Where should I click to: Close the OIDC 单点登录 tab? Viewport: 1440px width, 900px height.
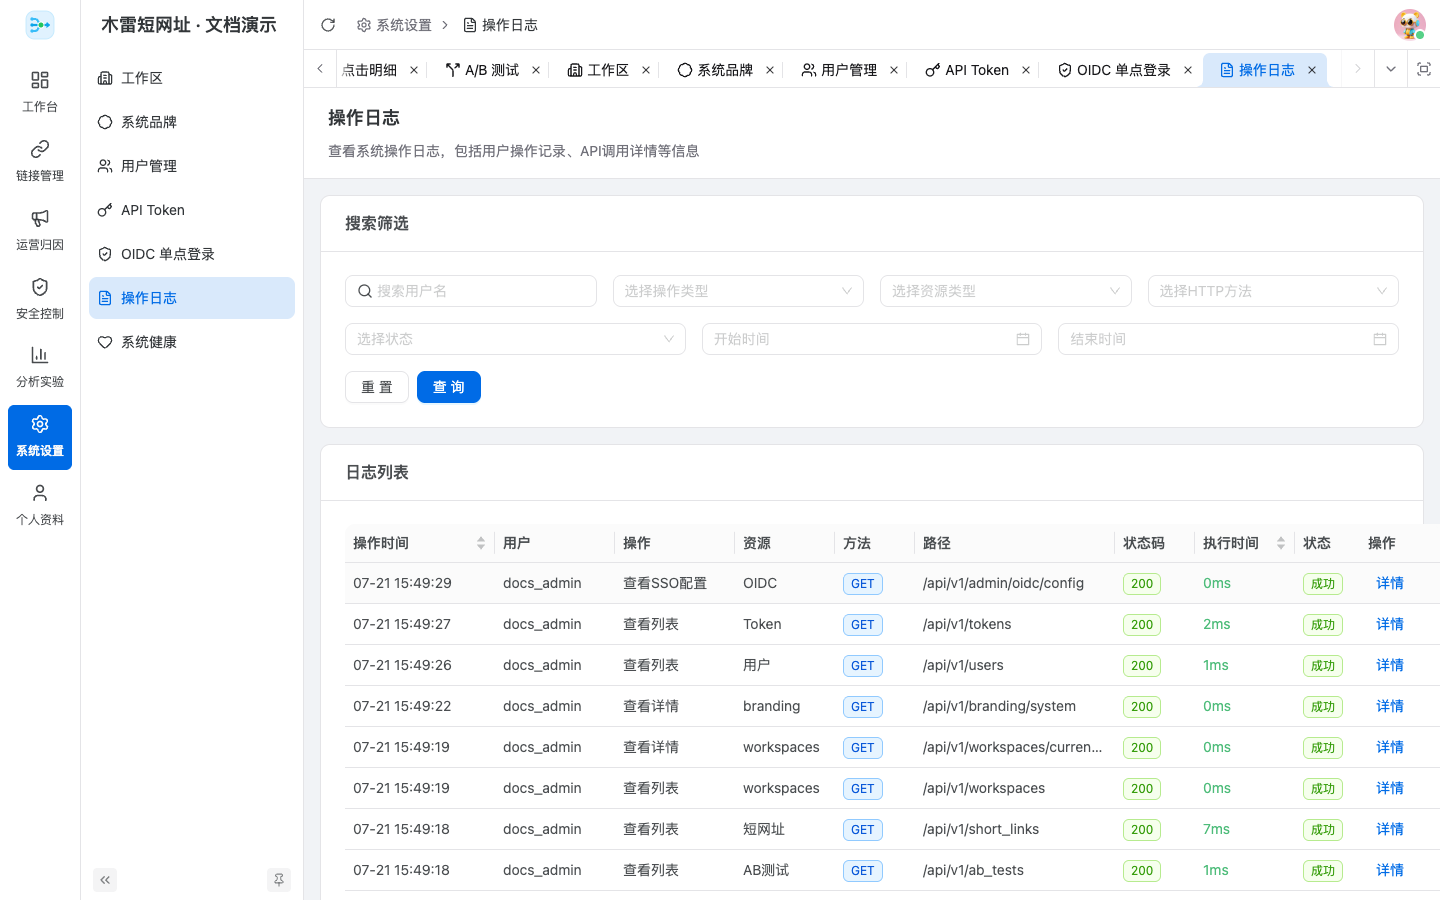(1188, 70)
